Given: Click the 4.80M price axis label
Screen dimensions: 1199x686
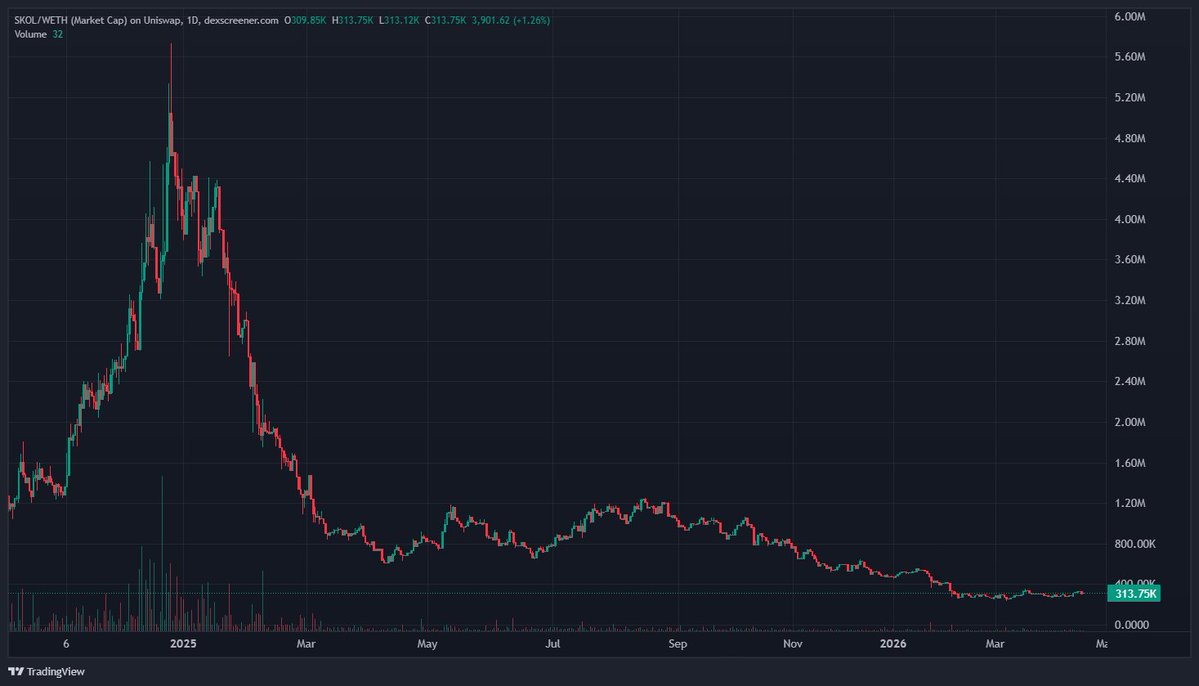Looking at the screenshot, I should click(1129, 138).
